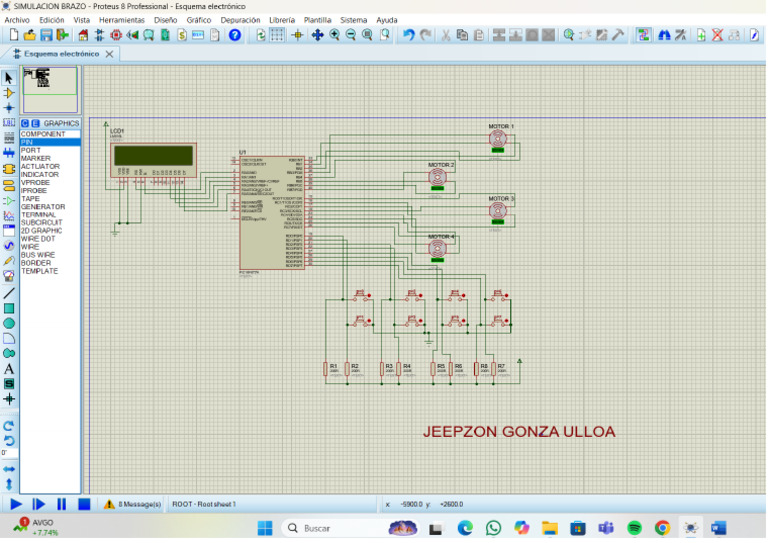Open the Windows Start menu
Viewport: 768px width, 543px height.
pos(265,528)
